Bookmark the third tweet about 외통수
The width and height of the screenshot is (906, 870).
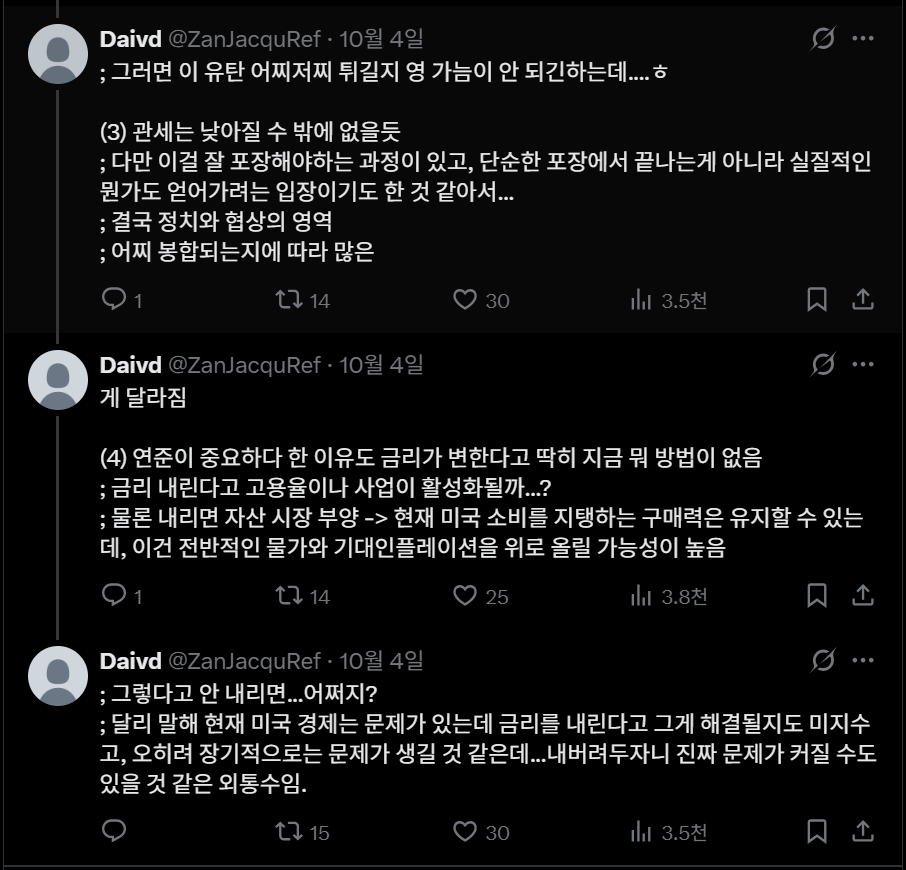coord(816,832)
